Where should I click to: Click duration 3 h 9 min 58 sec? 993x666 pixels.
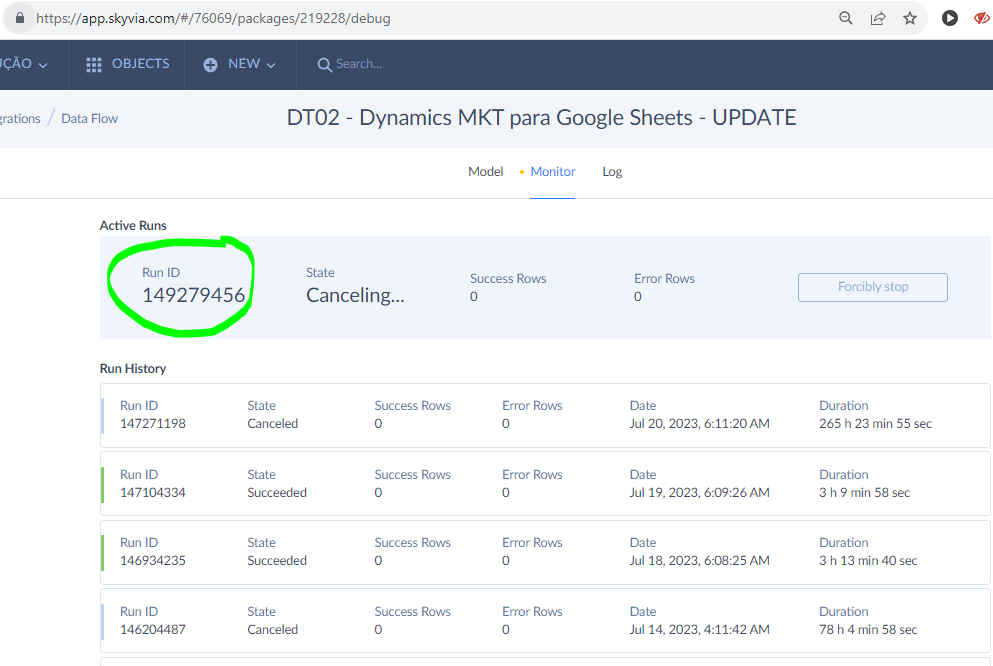864,493
